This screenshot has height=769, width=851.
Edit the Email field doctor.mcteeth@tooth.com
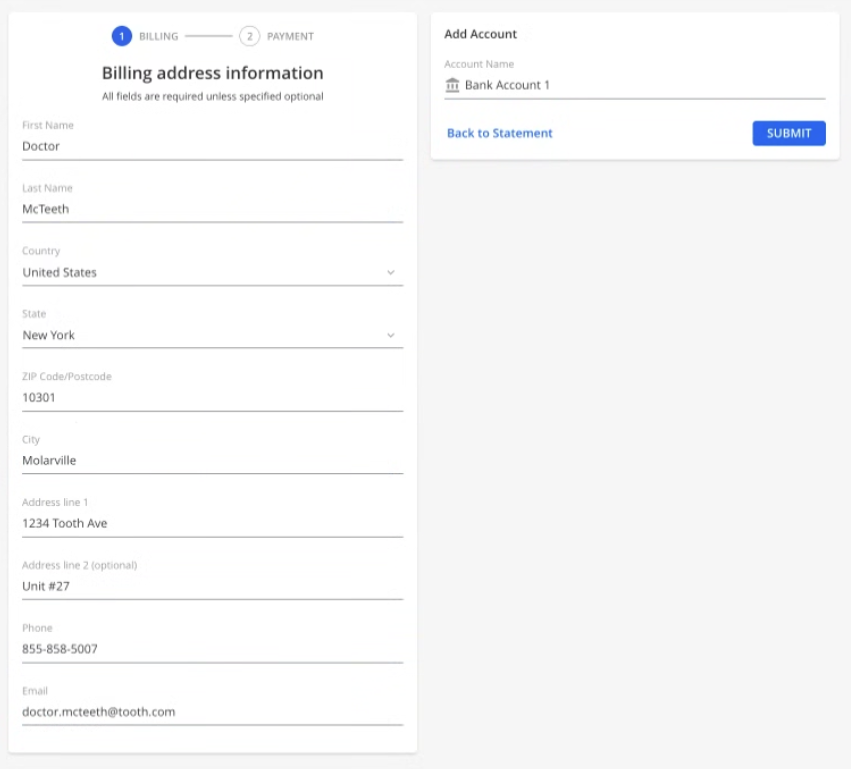pyautogui.click(x=212, y=712)
